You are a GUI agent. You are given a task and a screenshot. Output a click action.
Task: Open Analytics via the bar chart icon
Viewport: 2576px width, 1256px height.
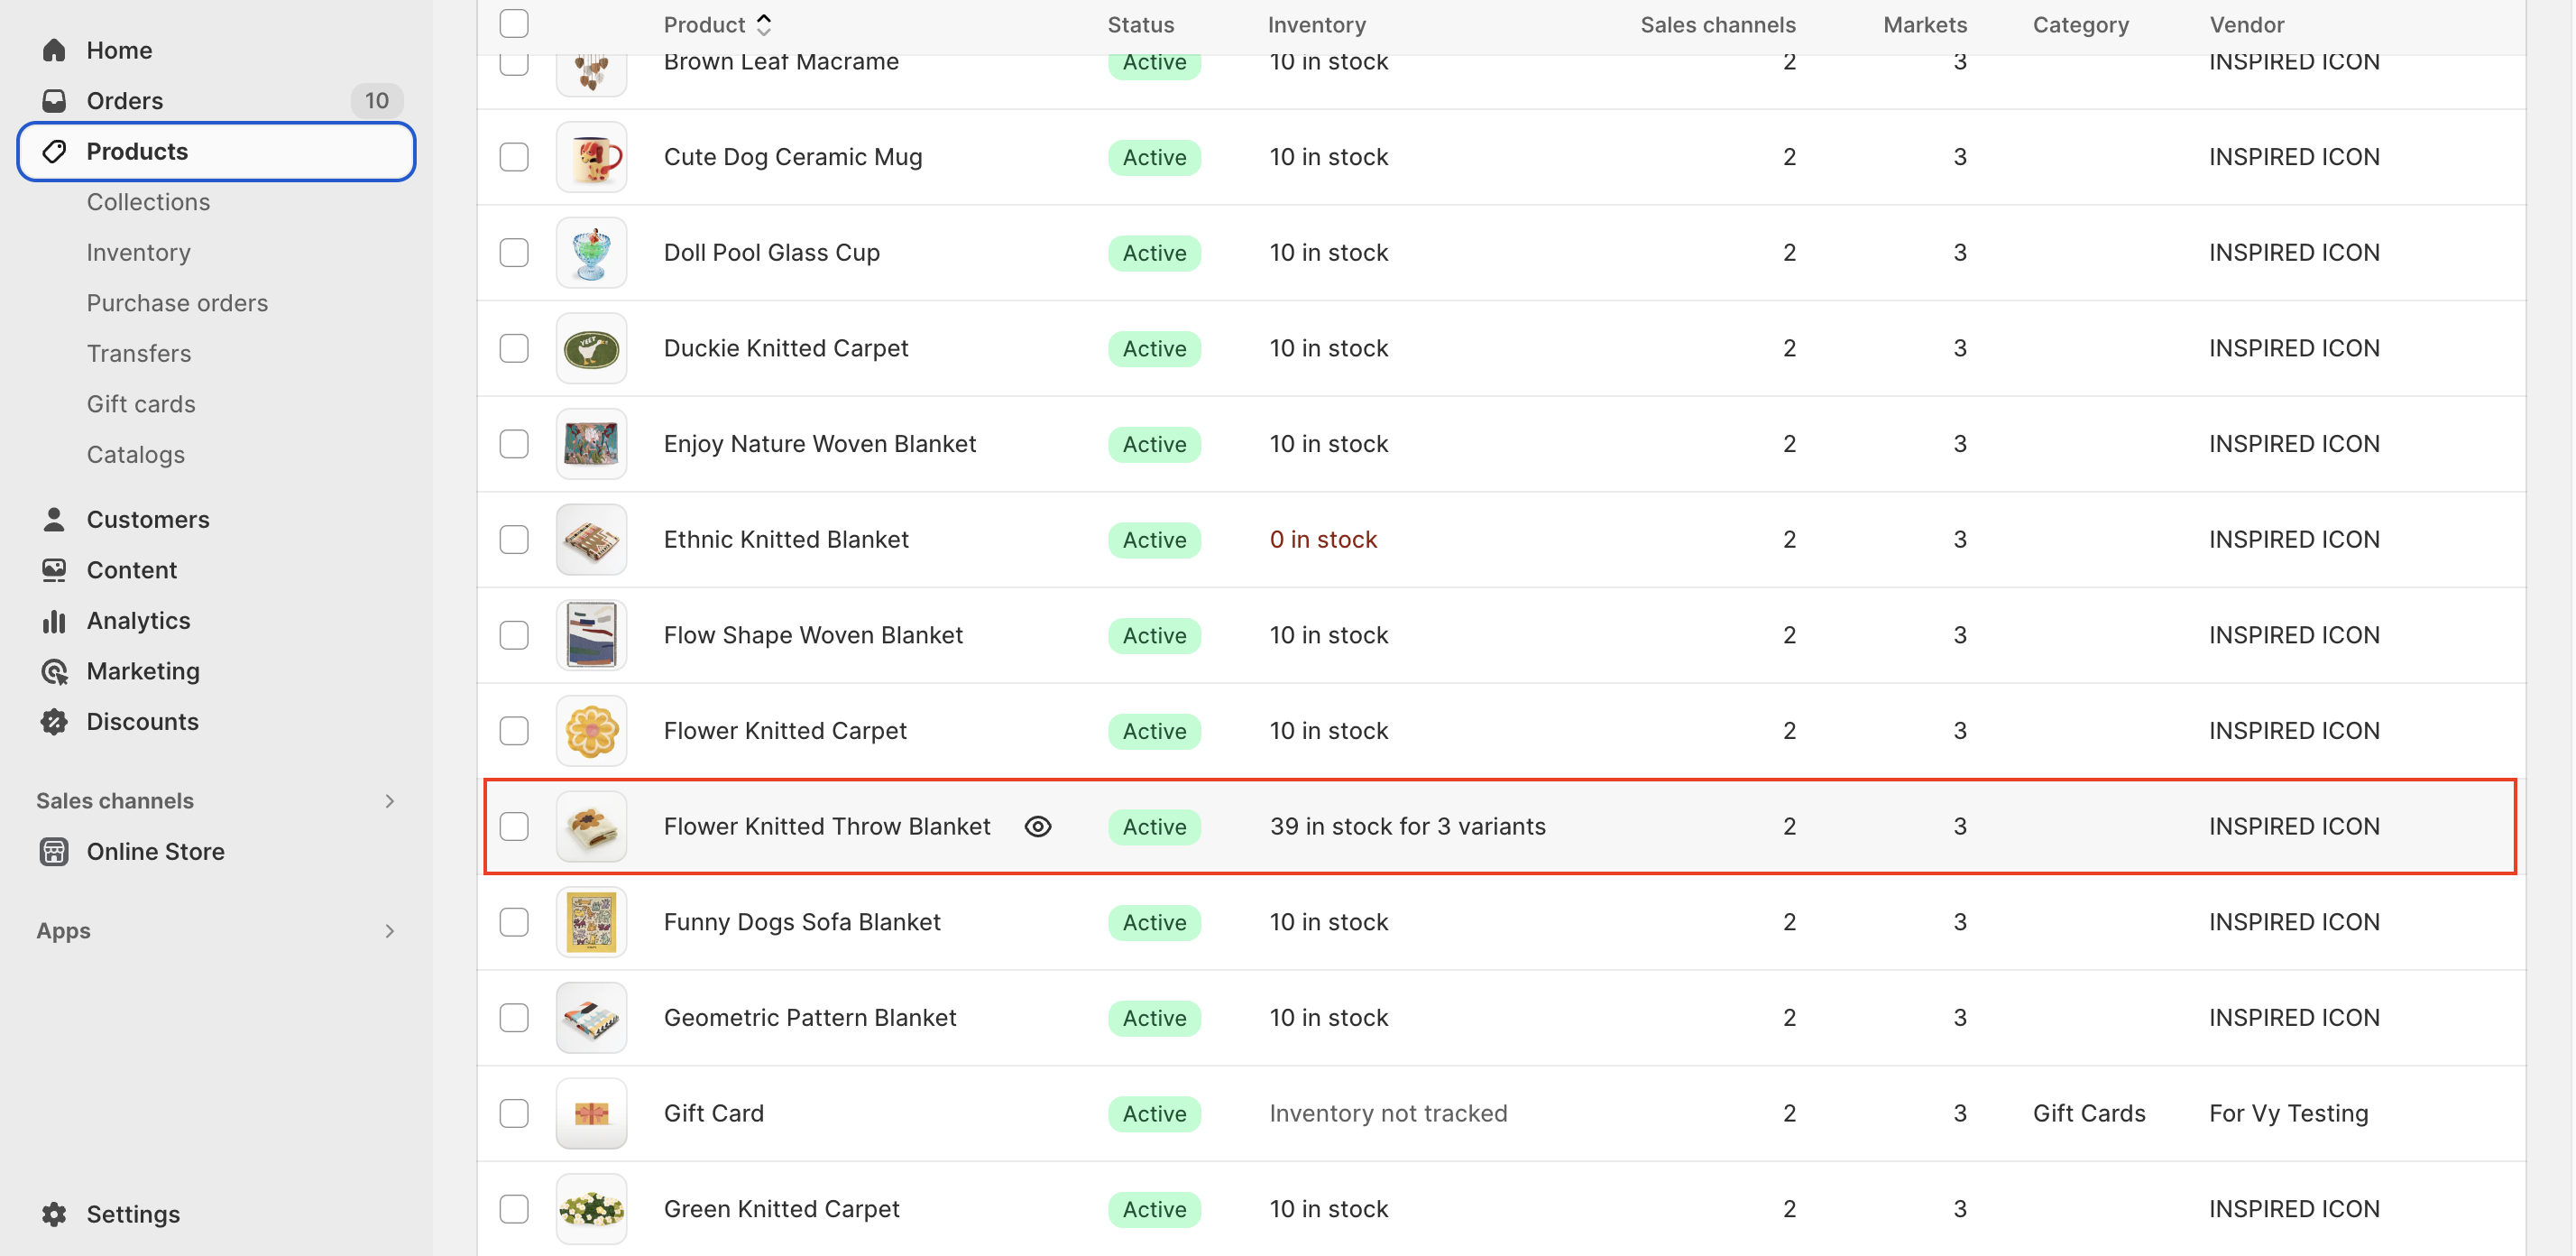(54, 621)
